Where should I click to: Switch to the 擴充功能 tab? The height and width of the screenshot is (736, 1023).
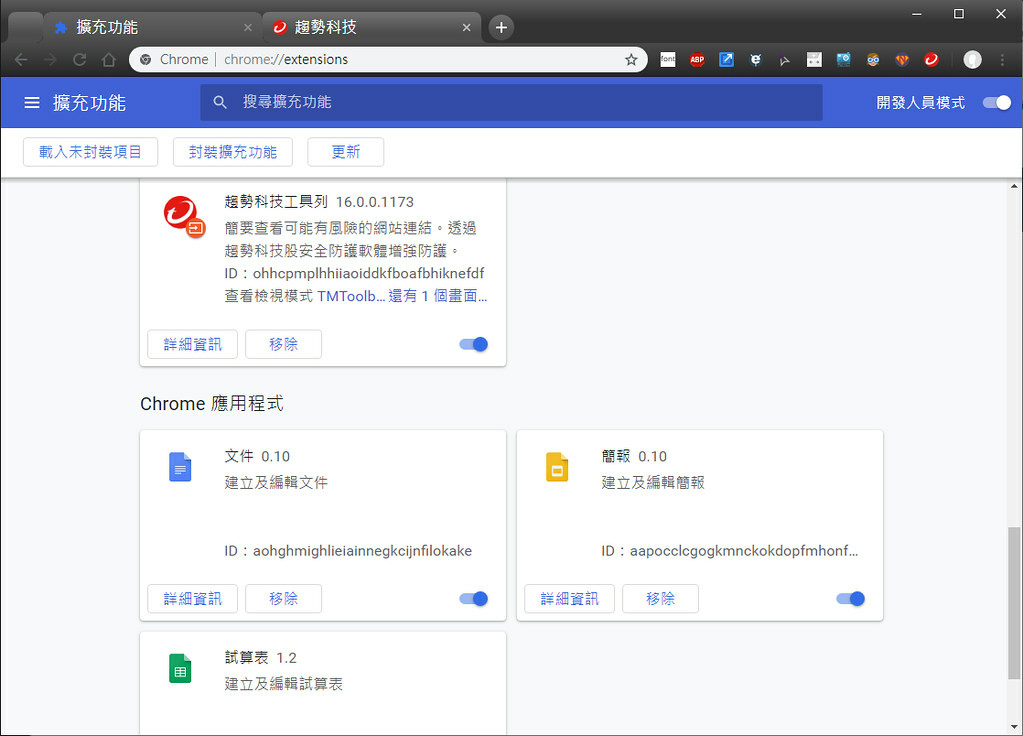(153, 27)
